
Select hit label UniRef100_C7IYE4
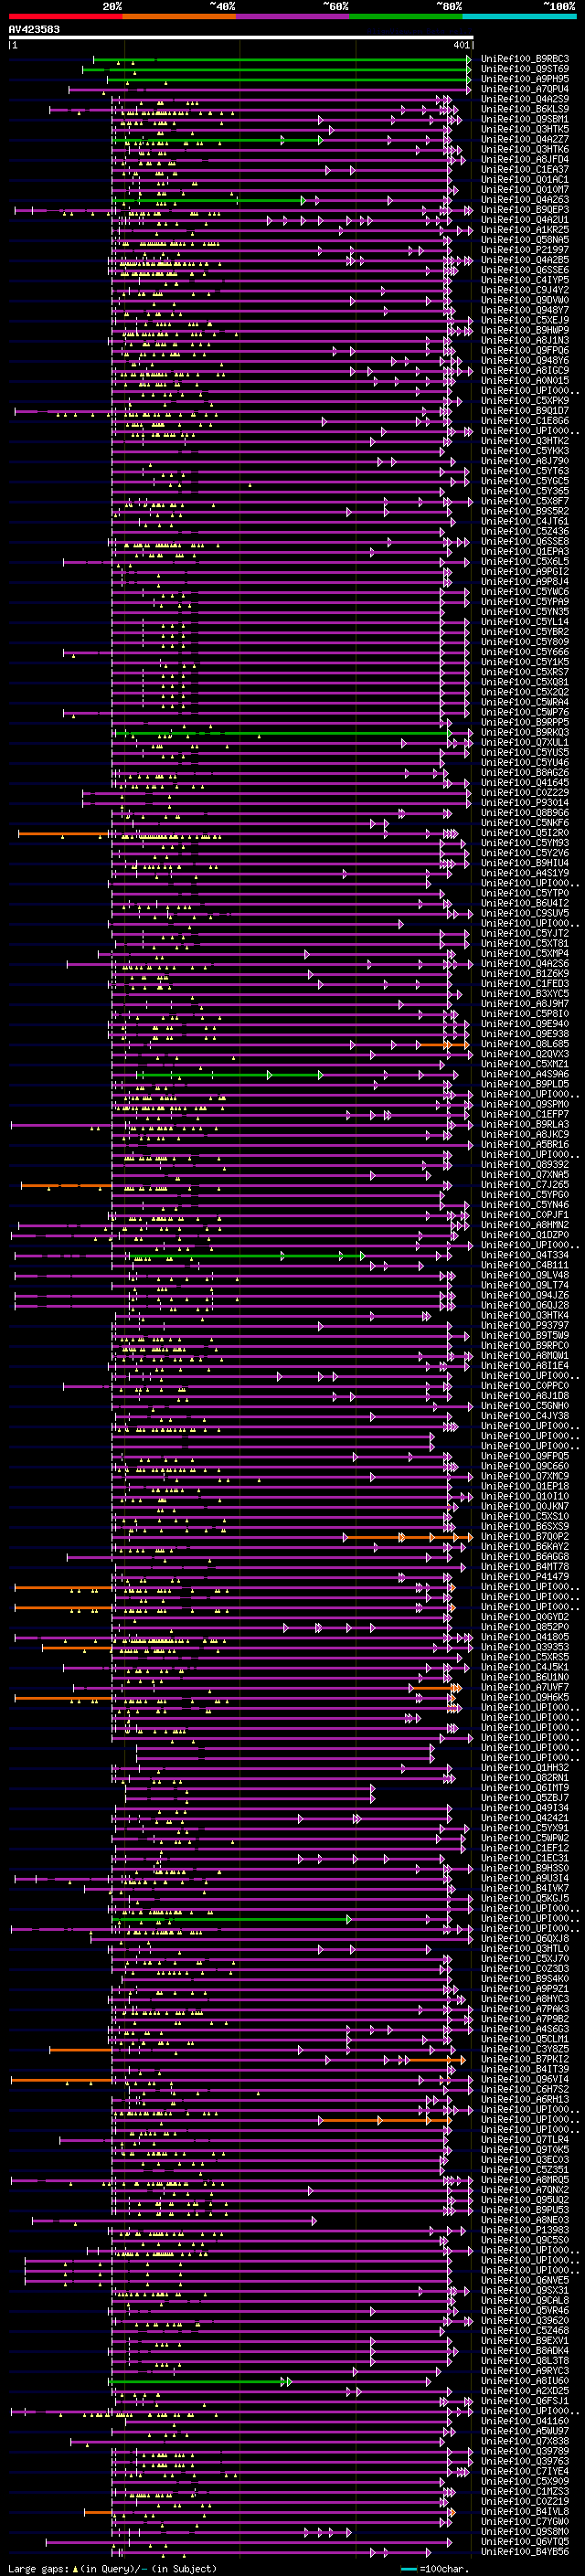click(525, 2471)
